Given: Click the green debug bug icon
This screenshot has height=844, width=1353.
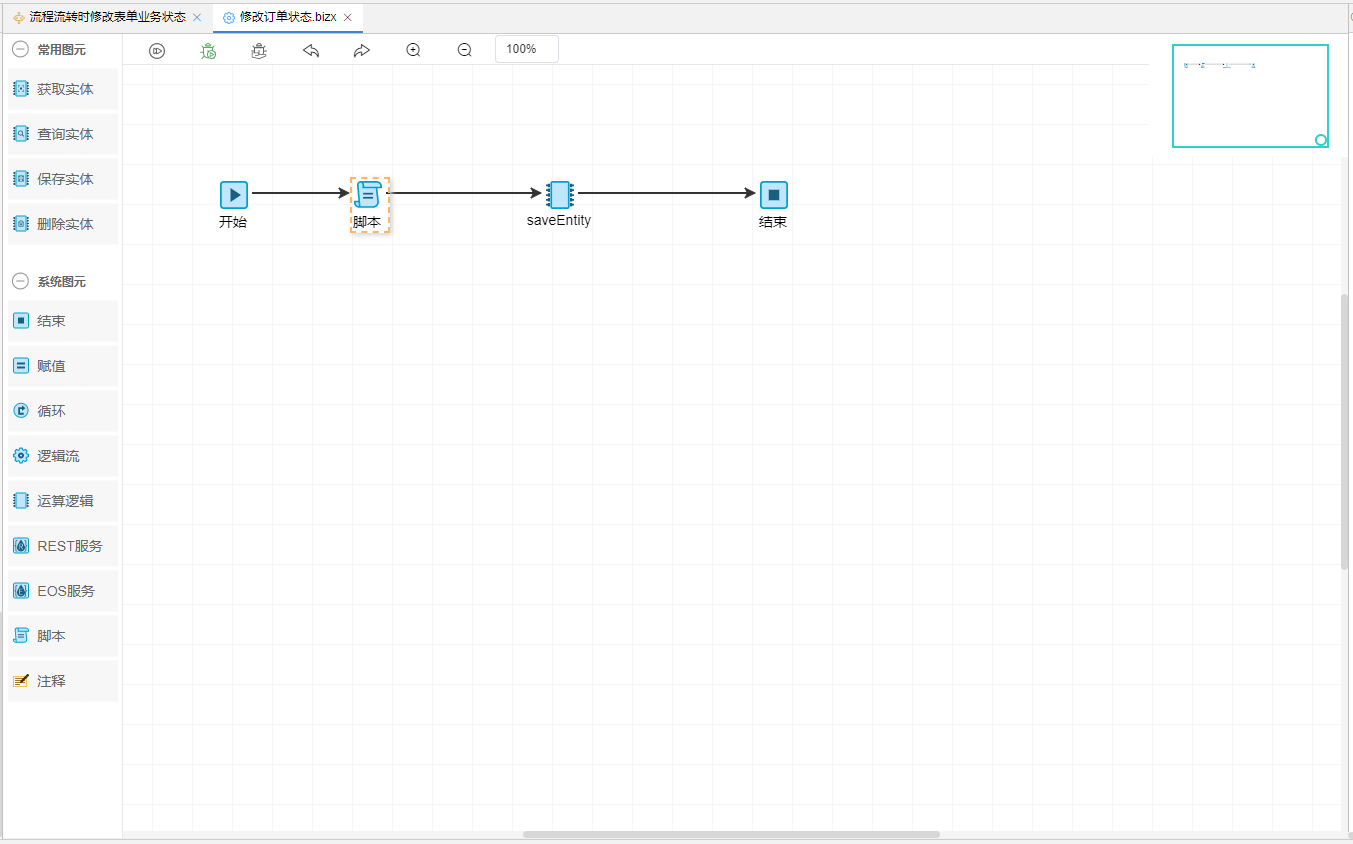Looking at the screenshot, I should tap(208, 51).
